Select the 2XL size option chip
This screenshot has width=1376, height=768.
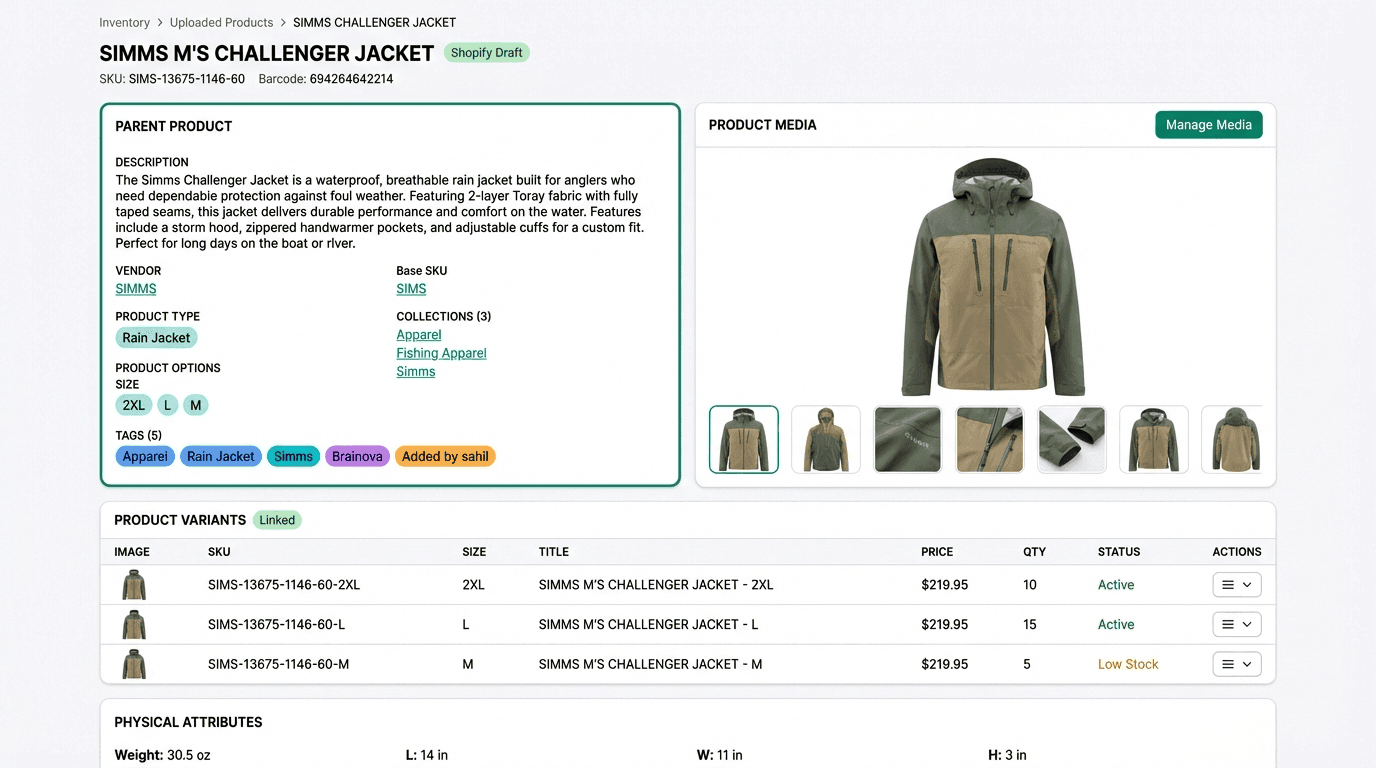(133, 405)
